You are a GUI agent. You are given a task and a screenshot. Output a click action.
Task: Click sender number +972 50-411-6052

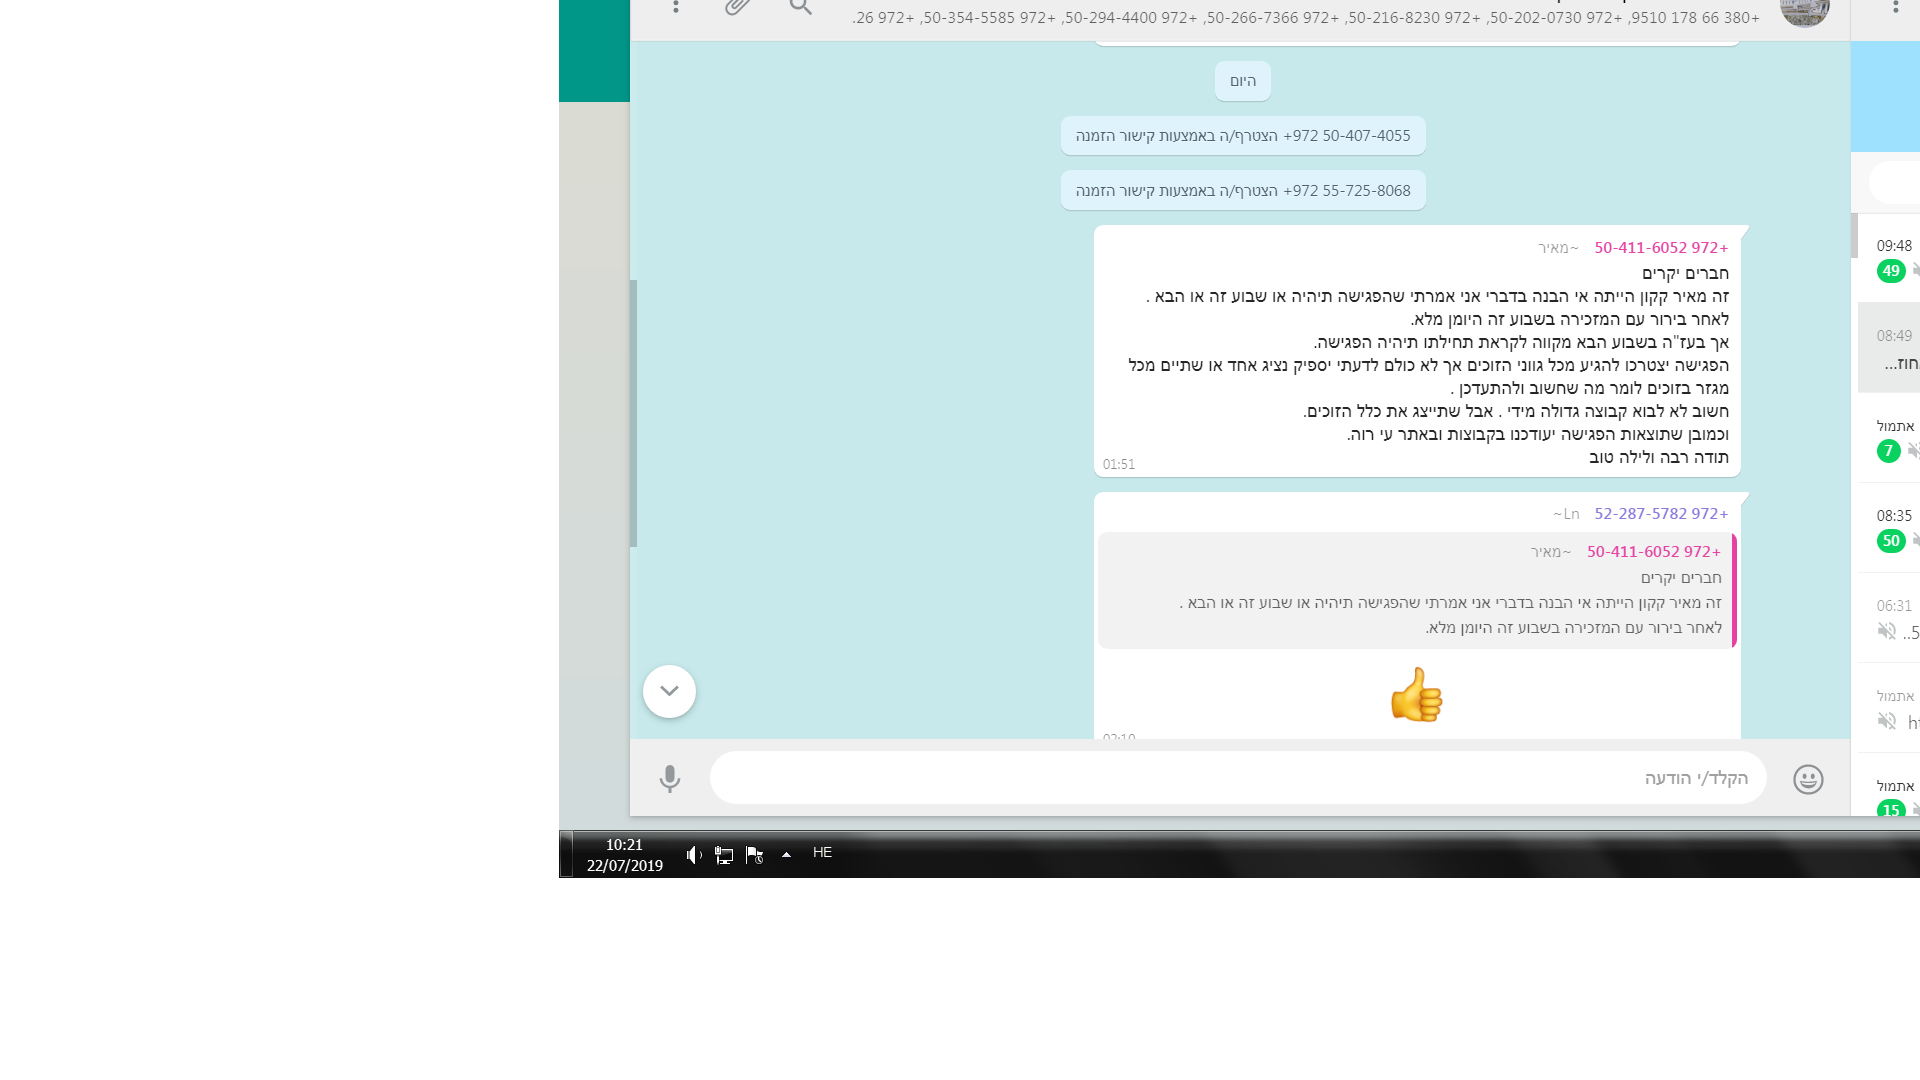coord(1660,248)
